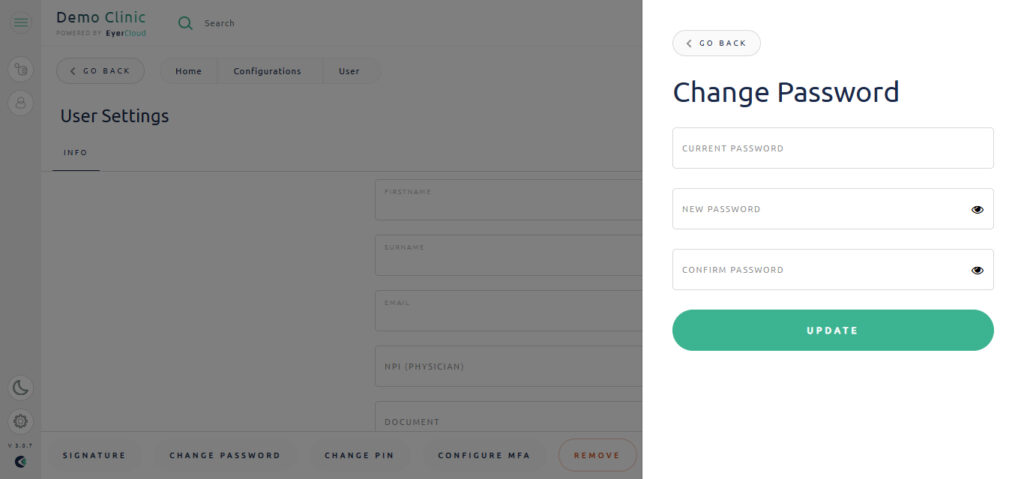
Task: Focus the Current Password field
Action: (x=833, y=148)
